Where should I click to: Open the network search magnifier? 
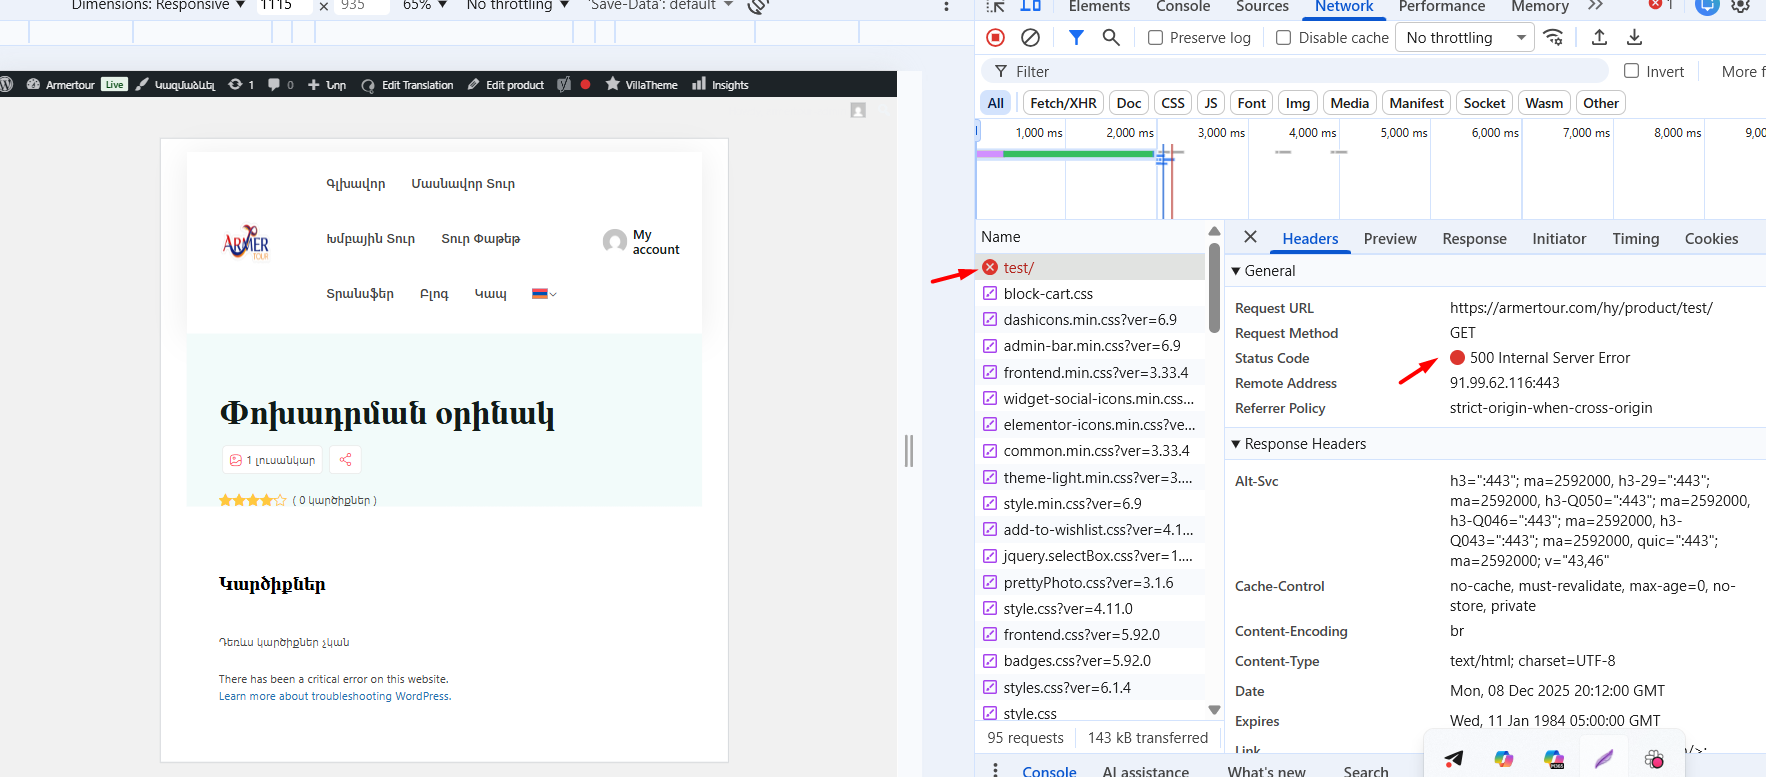coord(1111,38)
